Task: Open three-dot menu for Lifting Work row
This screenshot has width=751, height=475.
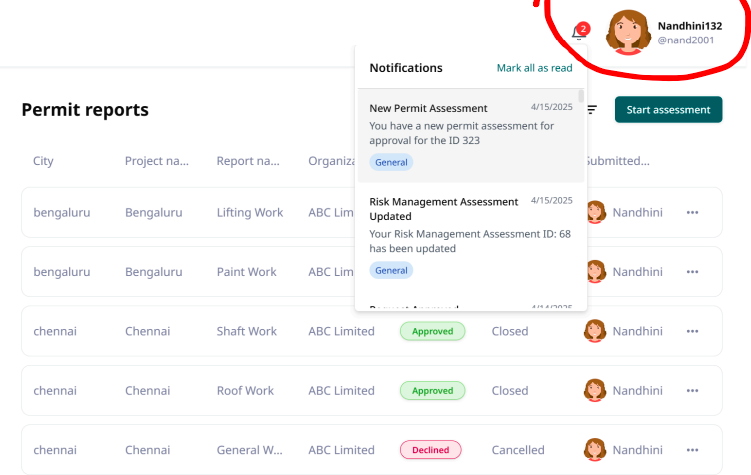Action: [x=692, y=212]
